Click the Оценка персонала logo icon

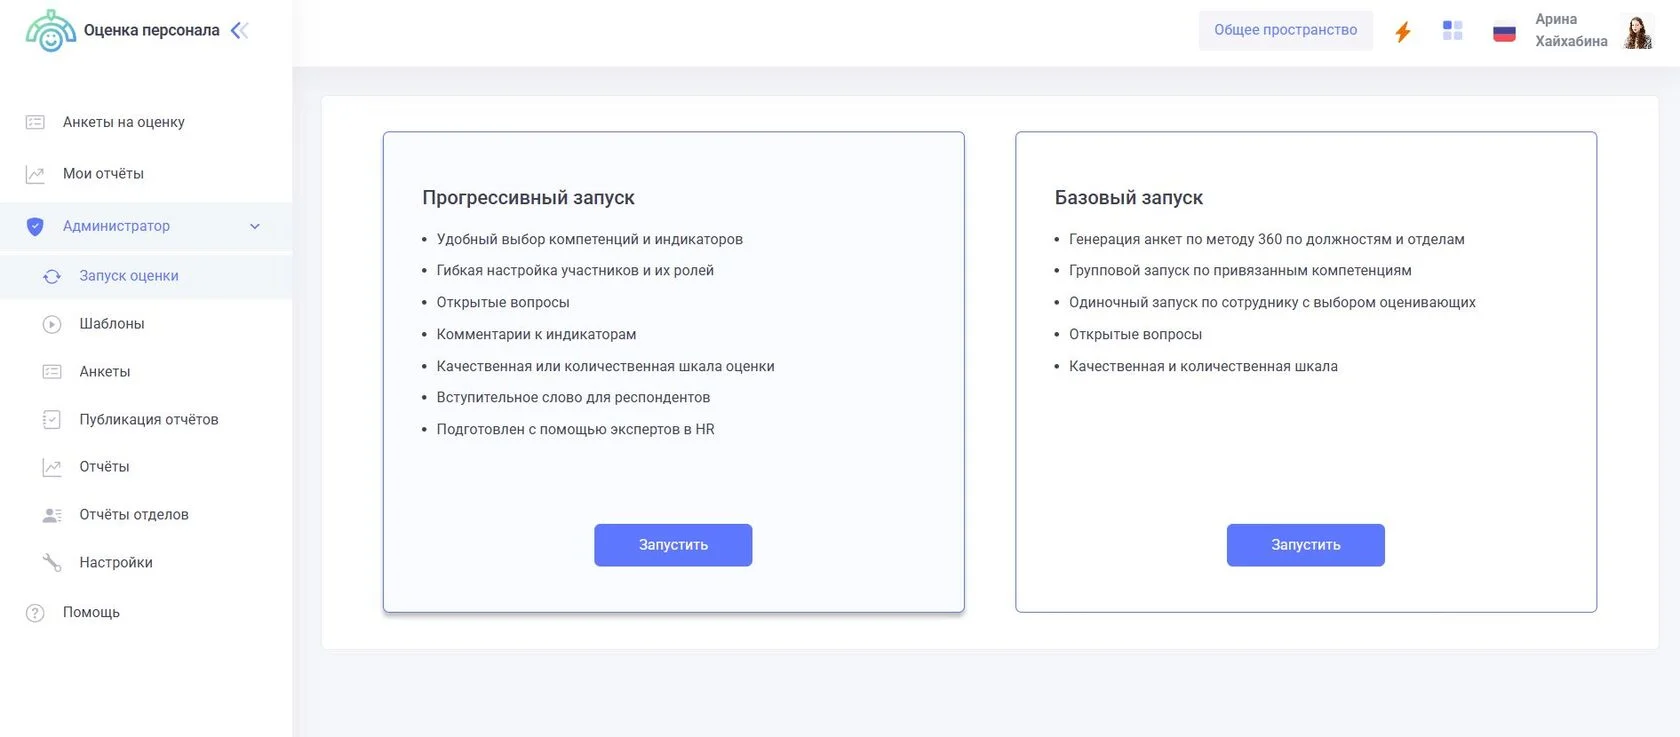50,31
